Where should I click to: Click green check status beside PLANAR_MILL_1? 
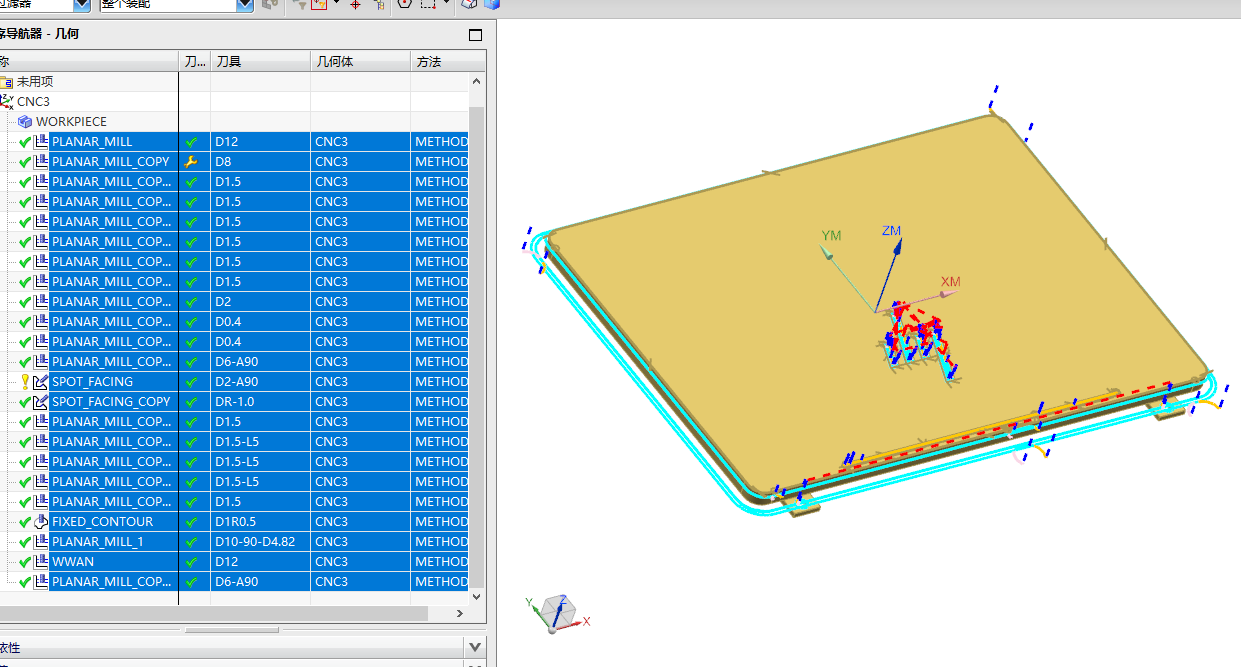[25, 542]
